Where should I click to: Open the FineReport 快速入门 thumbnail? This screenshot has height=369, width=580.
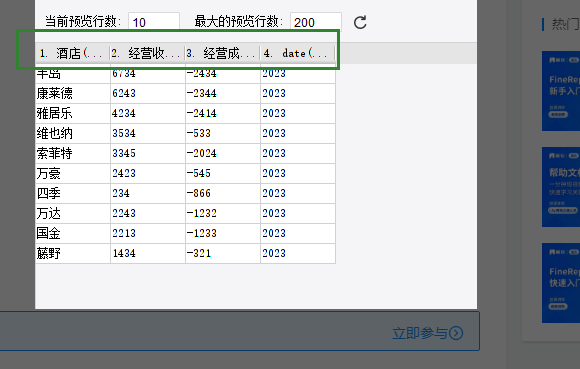coord(561,283)
